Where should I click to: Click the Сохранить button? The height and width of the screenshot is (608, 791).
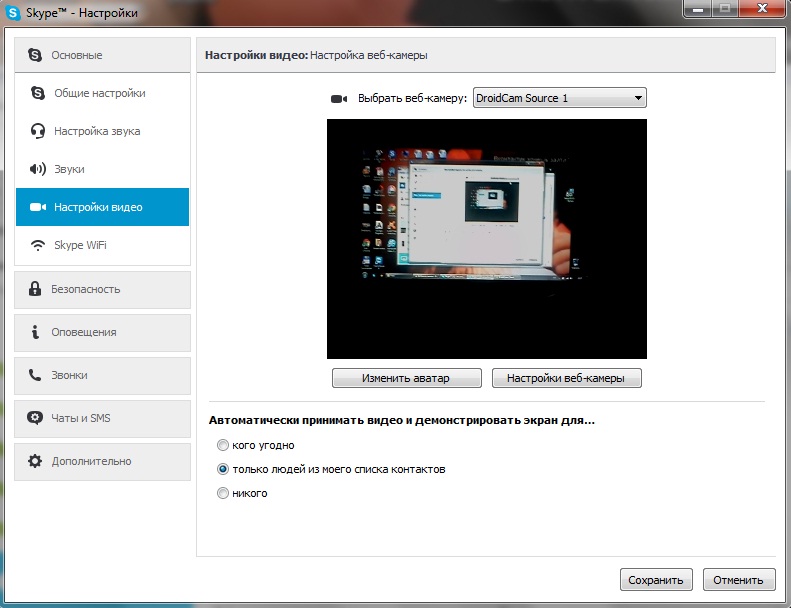(656, 580)
